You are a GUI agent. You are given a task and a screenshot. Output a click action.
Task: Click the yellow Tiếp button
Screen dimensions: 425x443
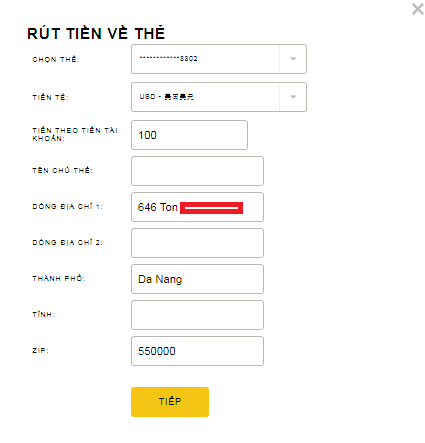pos(170,402)
